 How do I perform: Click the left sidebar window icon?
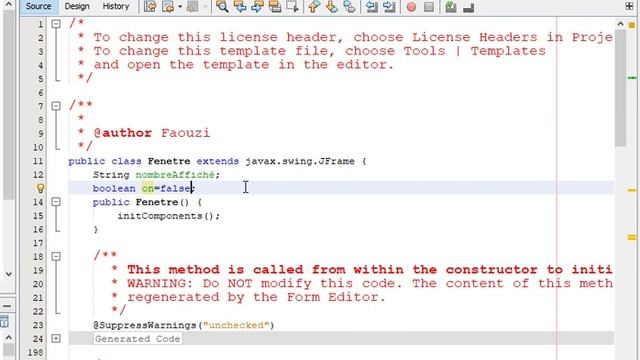click(x=4, y=321)
